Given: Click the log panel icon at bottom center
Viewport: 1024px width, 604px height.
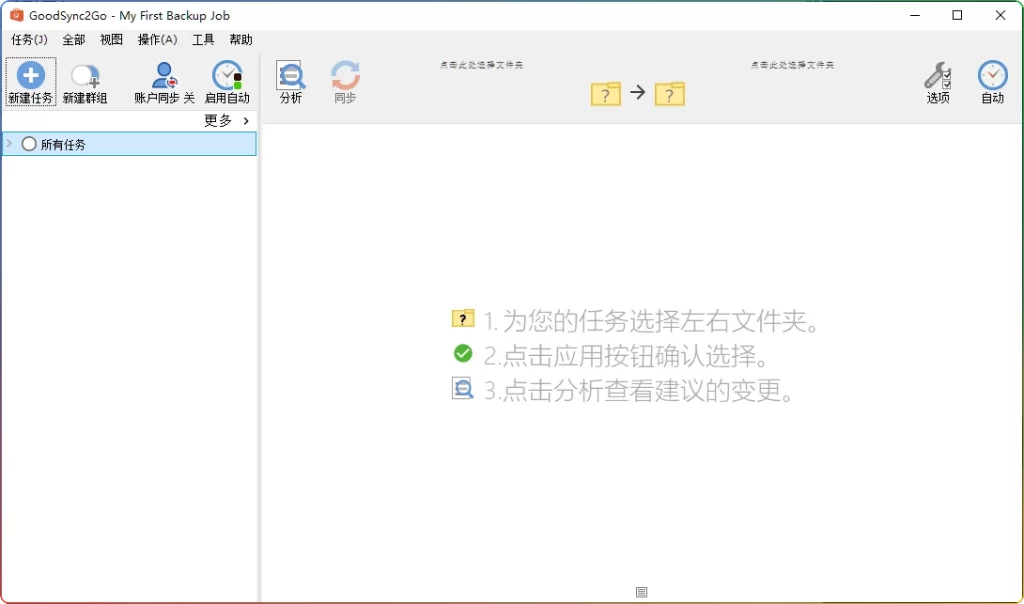Looking at the screenshot, I should coord(641,592).
